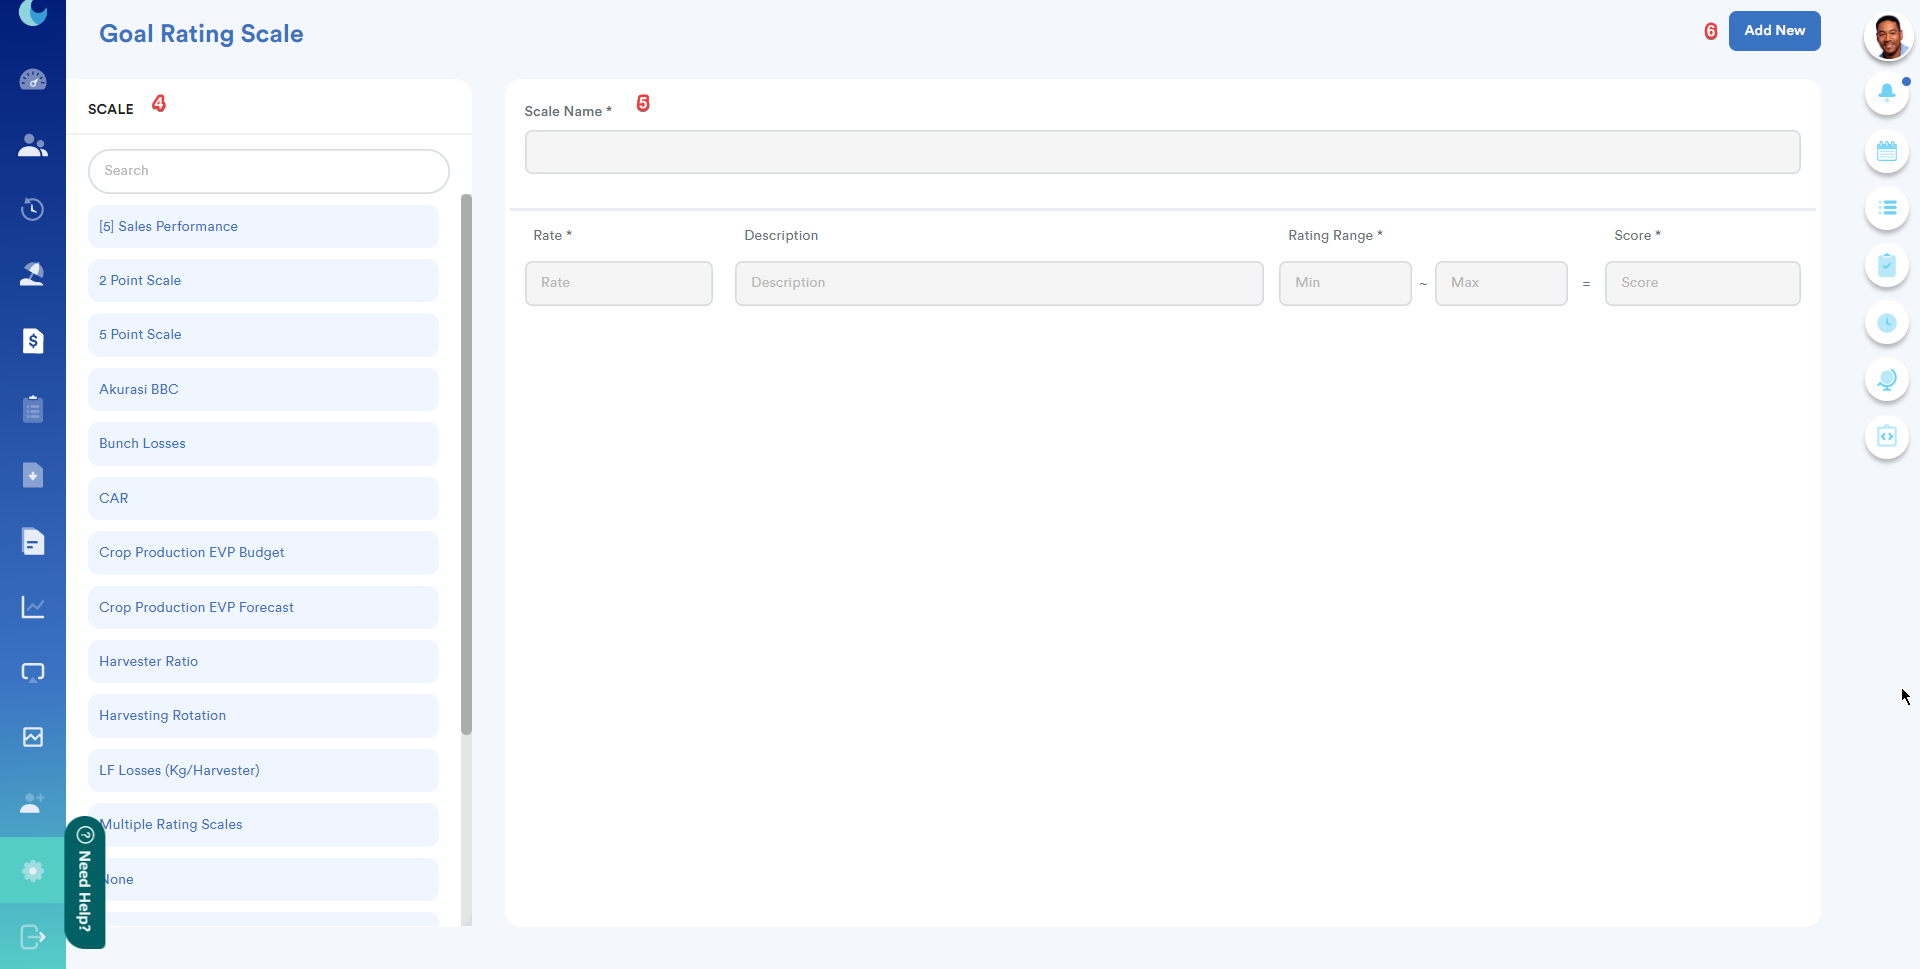Screen dimensions: 1920x969
Task: Select the None scale item
Action: click(x=263, y=880)
